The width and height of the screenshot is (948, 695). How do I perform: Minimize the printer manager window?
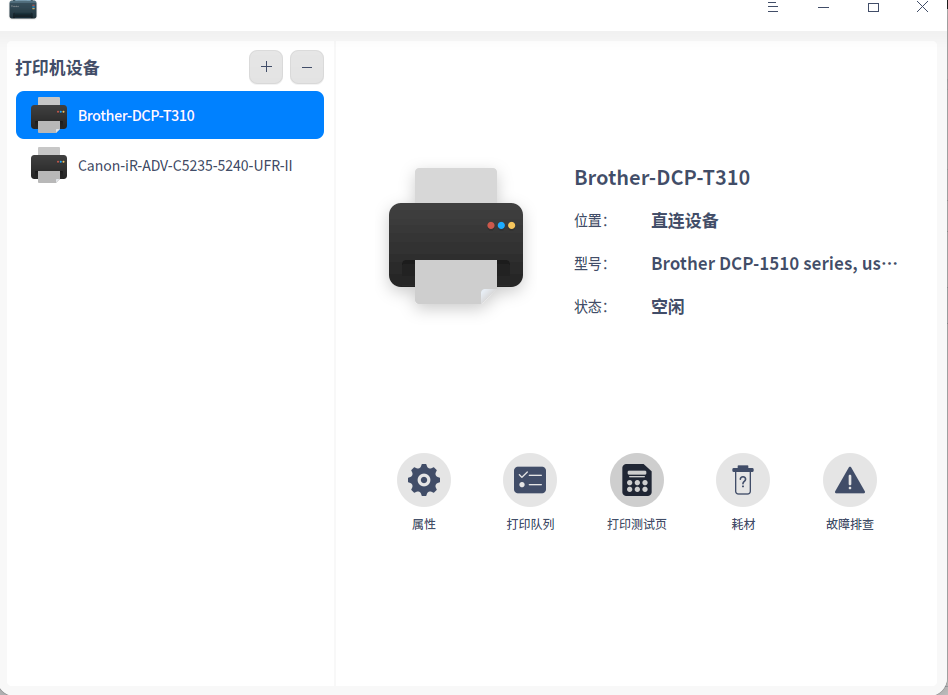tap(823, 7)
